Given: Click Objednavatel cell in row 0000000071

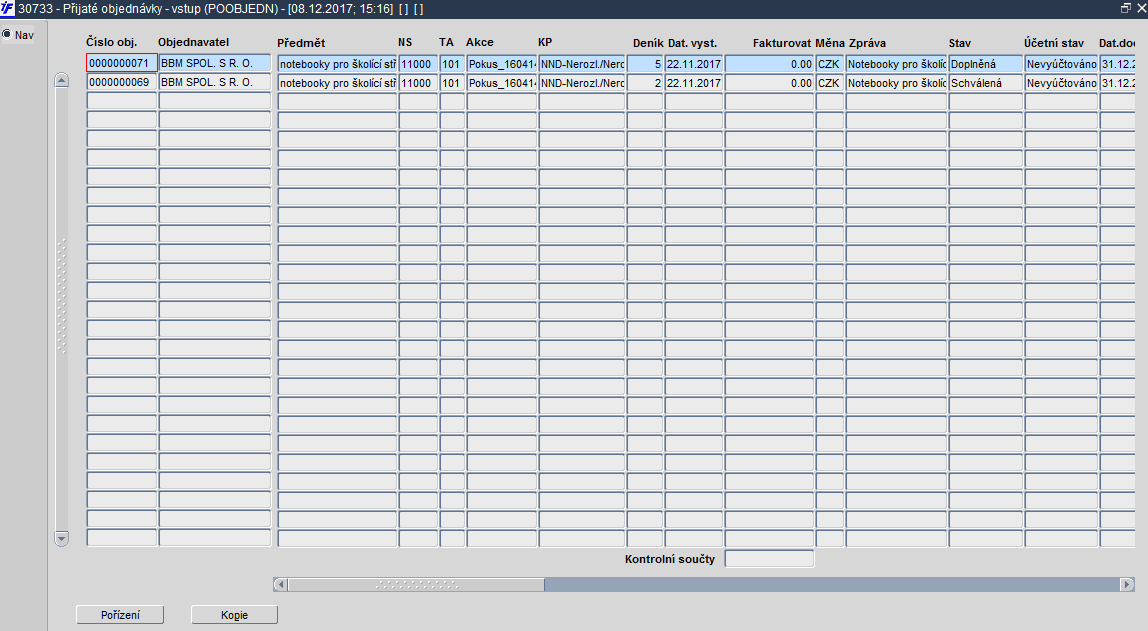Looking at the screenshot, I should coord(215,64).
